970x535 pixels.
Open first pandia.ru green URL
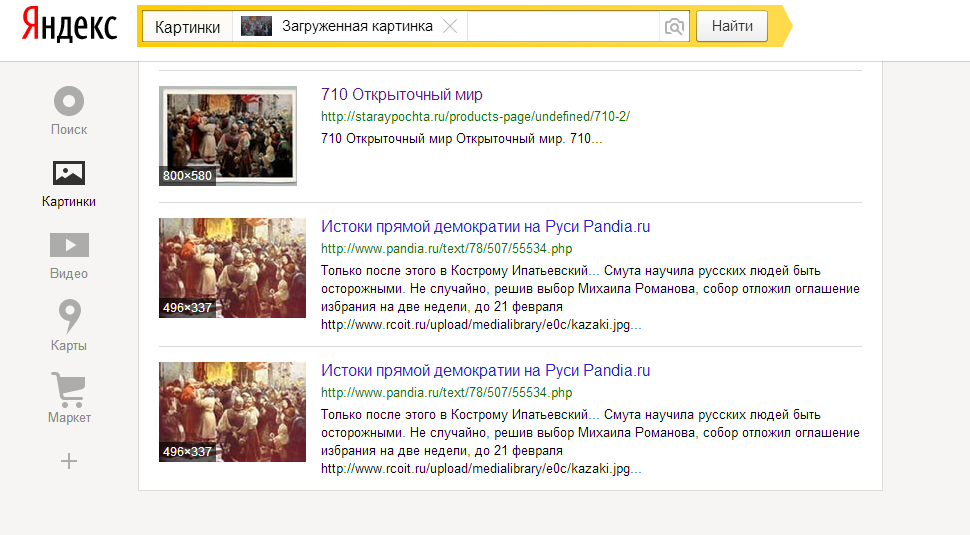click(446, 249)
